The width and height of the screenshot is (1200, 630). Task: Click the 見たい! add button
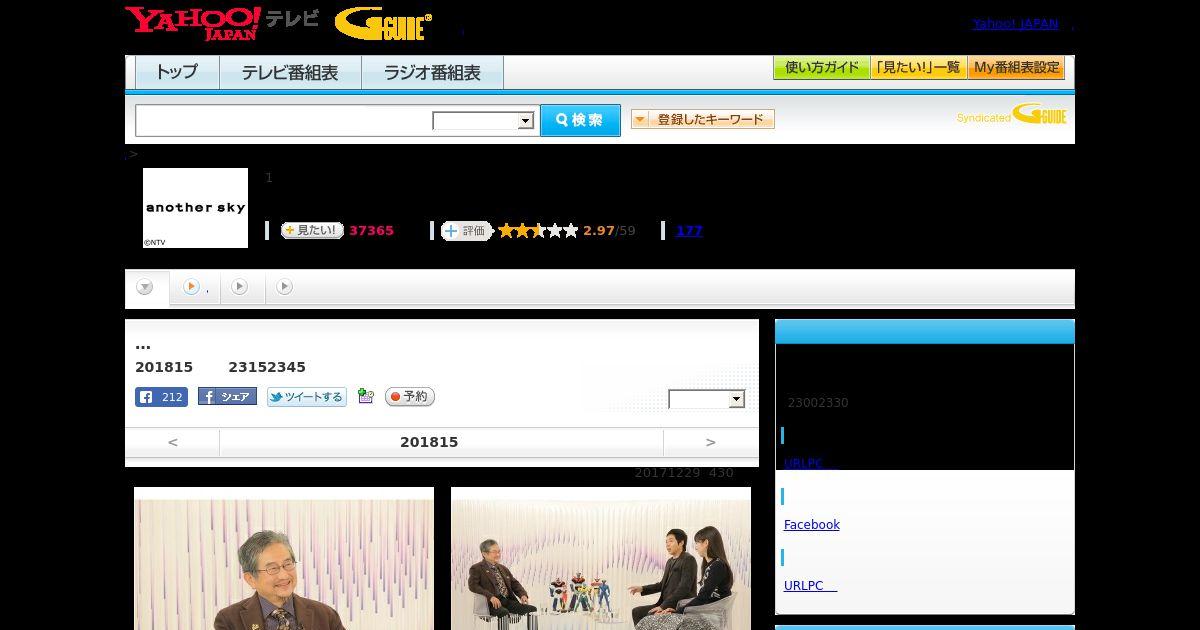tap(312, 230)
